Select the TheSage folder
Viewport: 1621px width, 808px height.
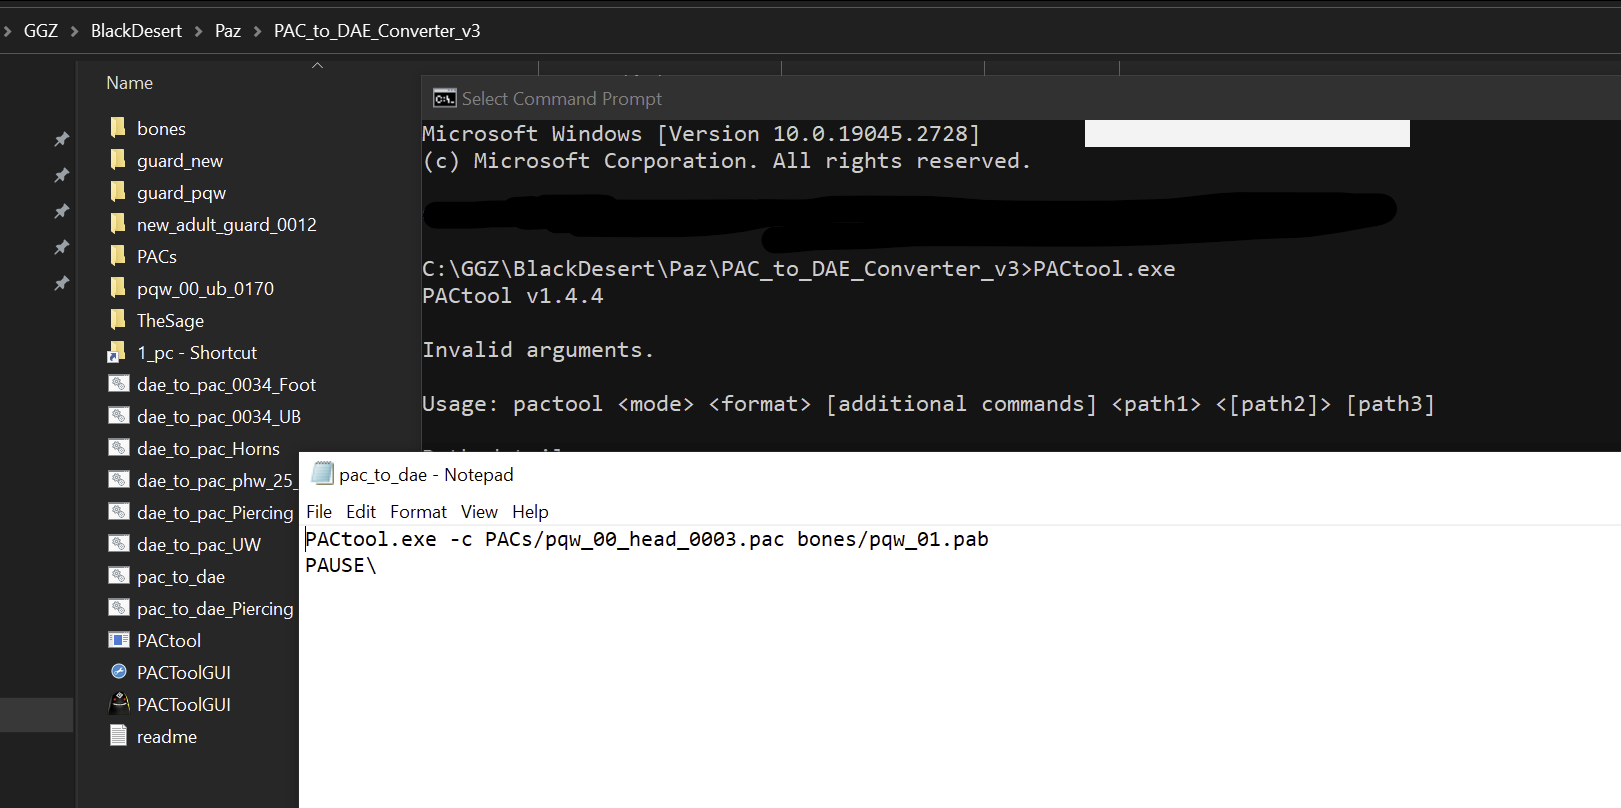coord(170,320)
